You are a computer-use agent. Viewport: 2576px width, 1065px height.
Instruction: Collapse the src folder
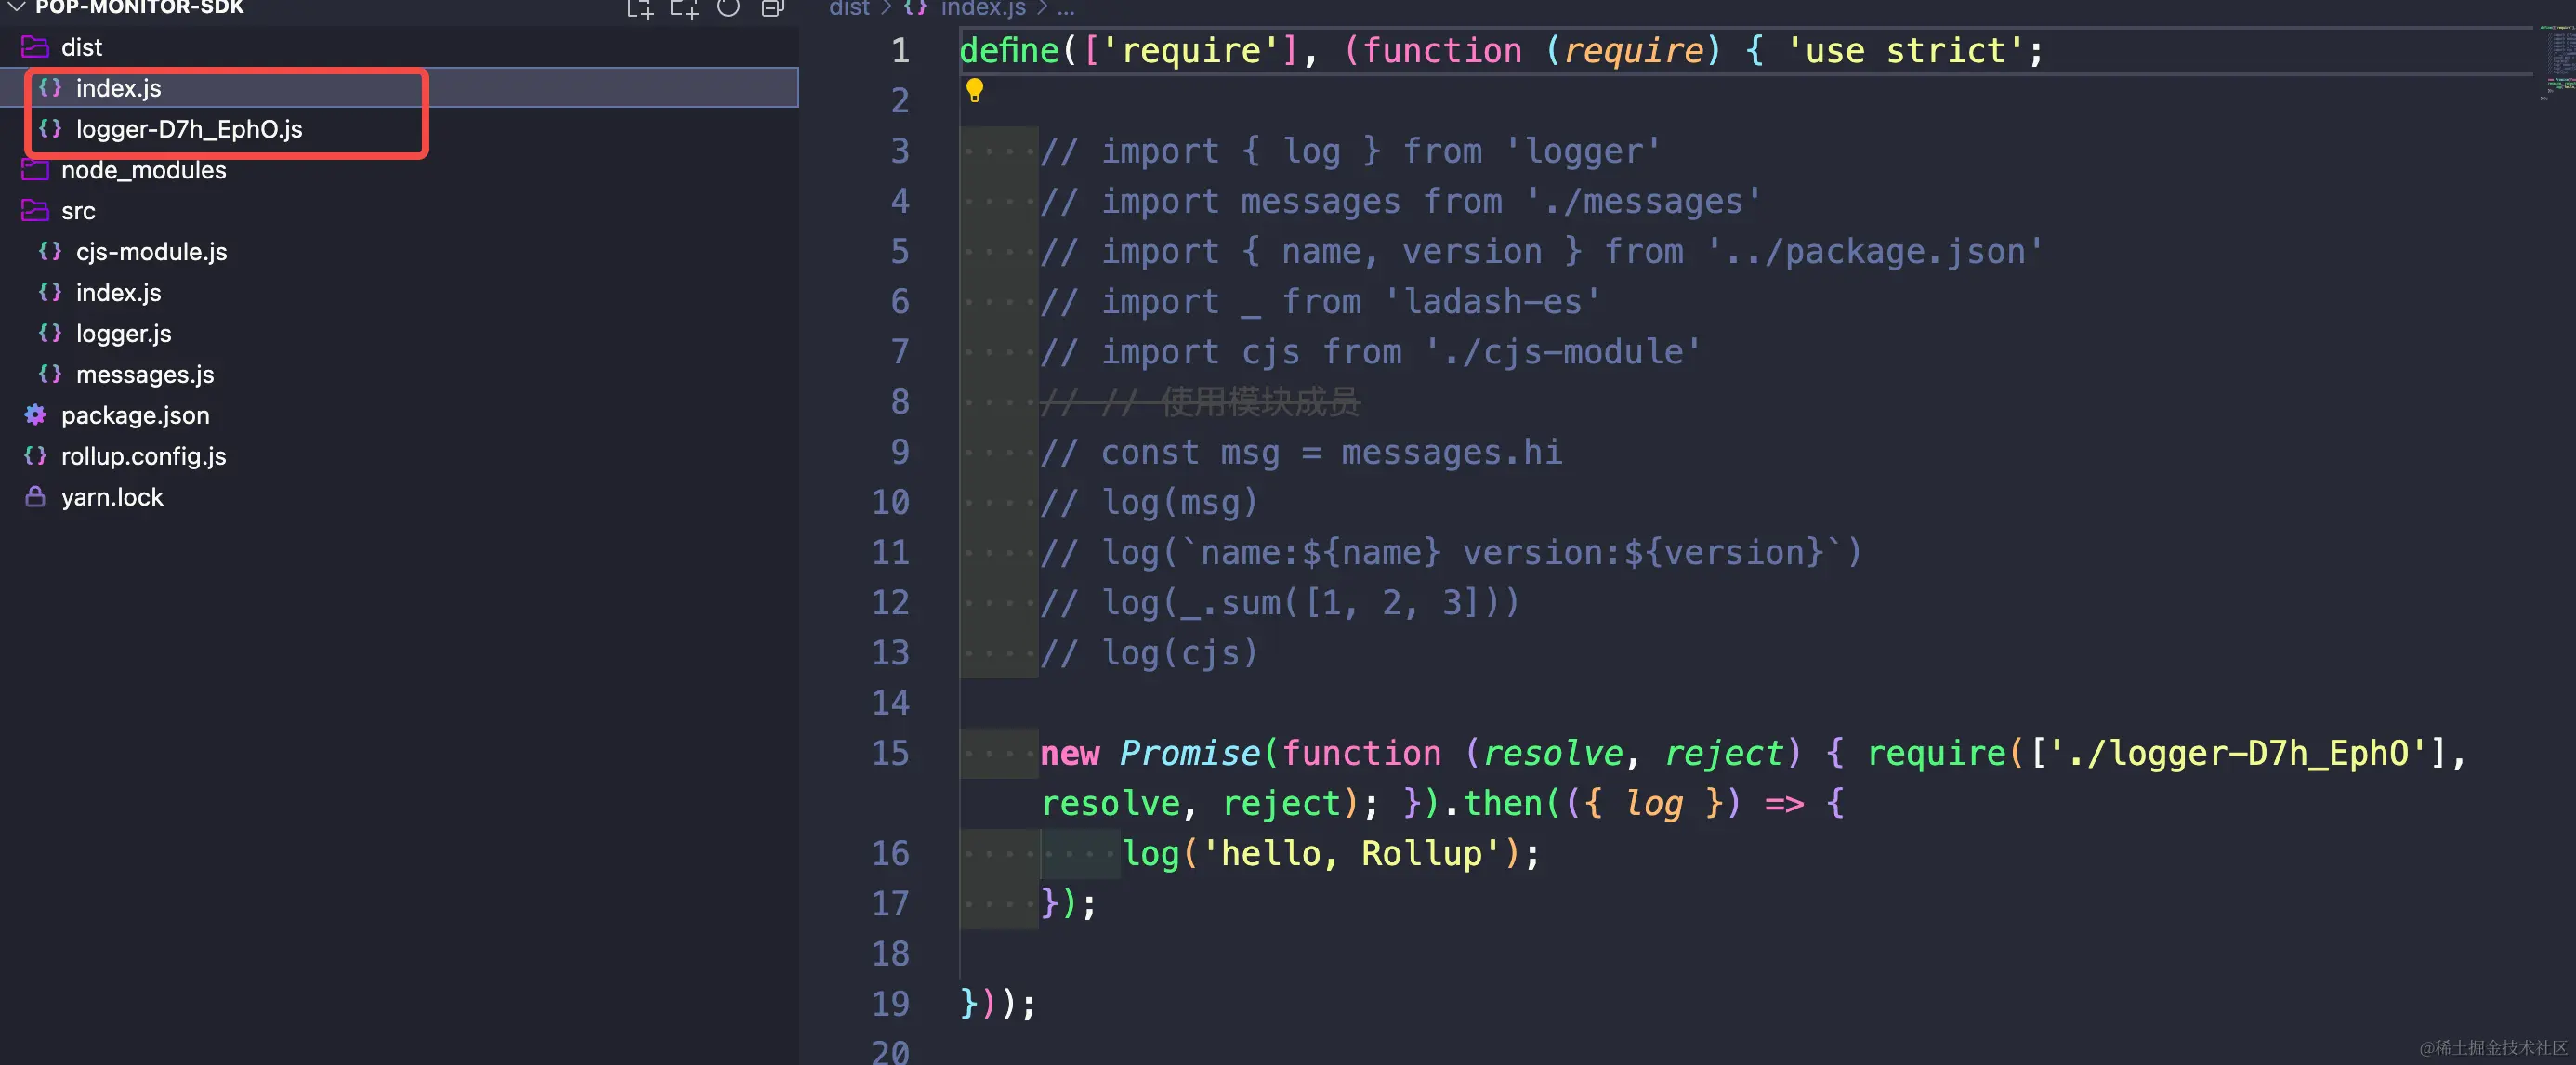click(78, 211)
